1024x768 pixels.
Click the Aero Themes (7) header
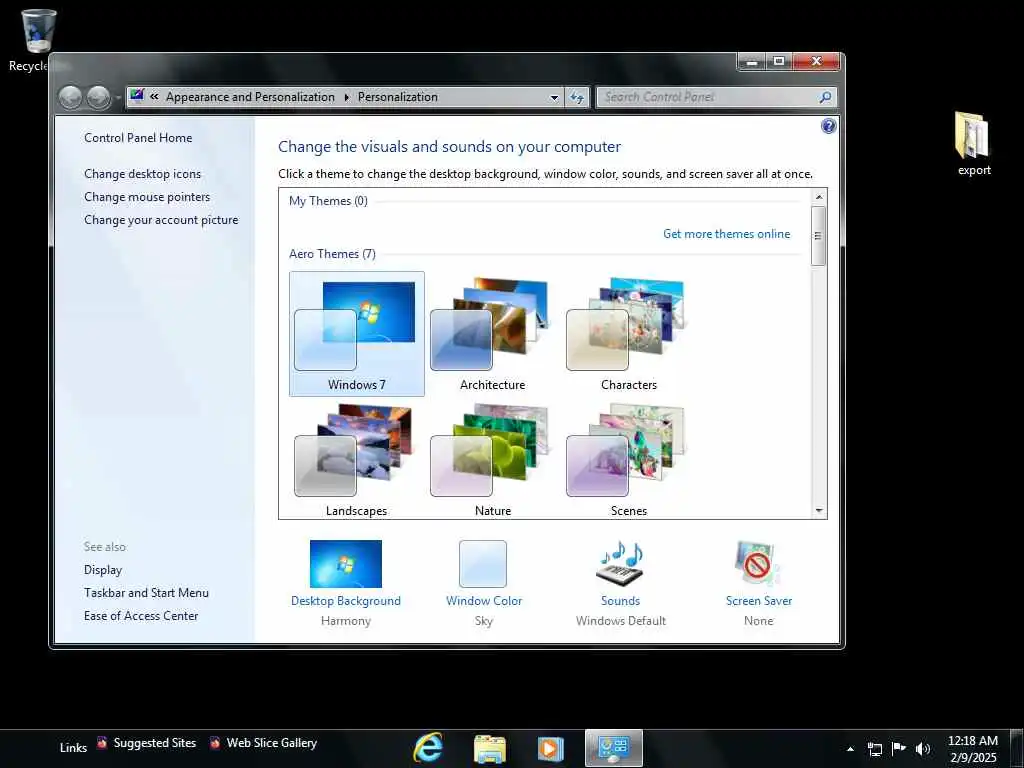pyautogui.click(x=332, y=254)
